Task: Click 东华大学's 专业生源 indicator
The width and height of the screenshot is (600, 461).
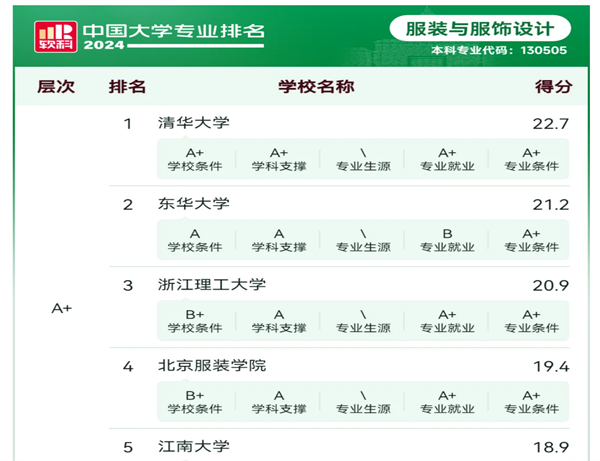Action: [363, 240]
